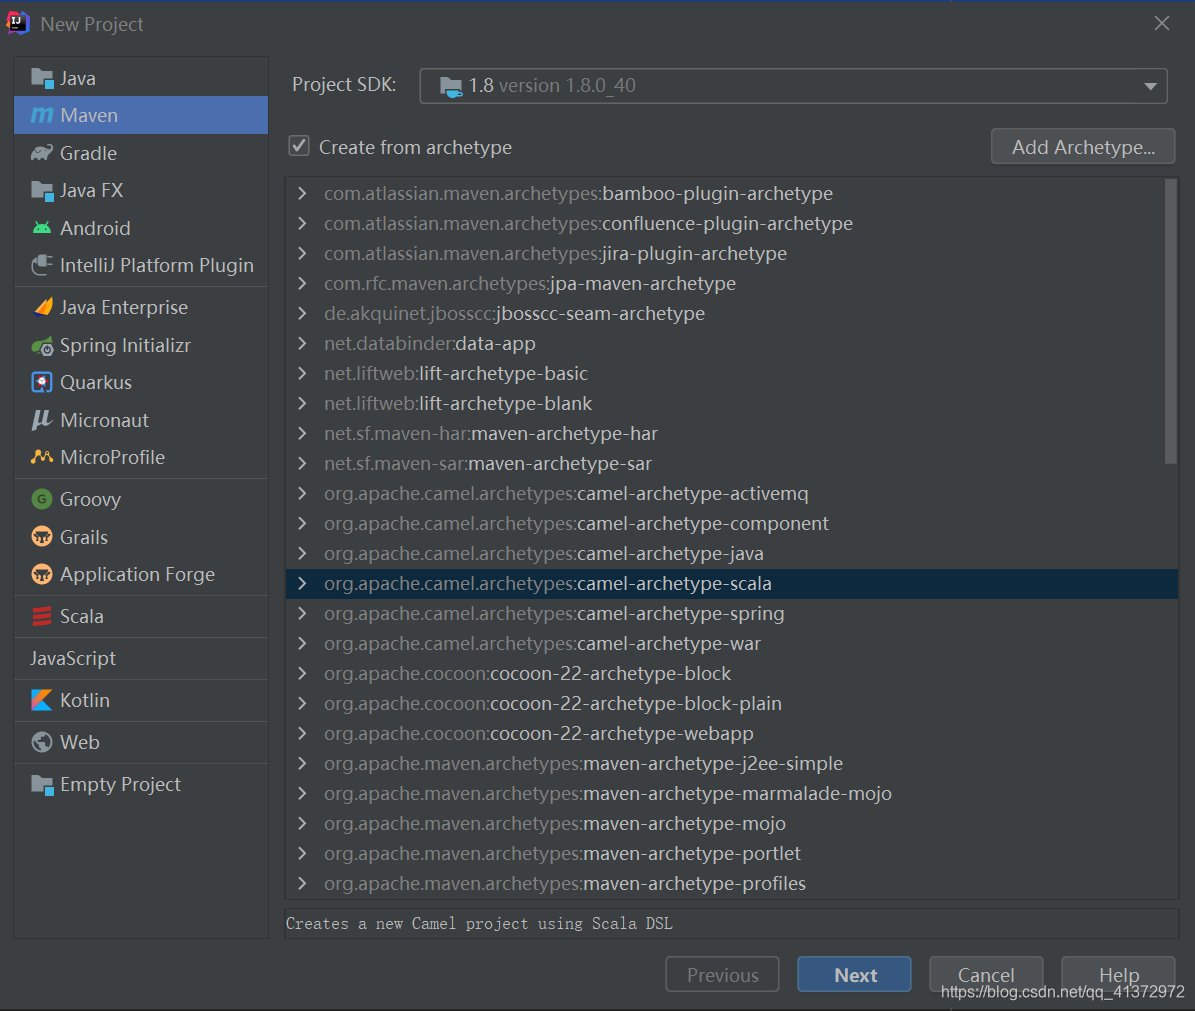Click the Web globe icon

point(42,742)
